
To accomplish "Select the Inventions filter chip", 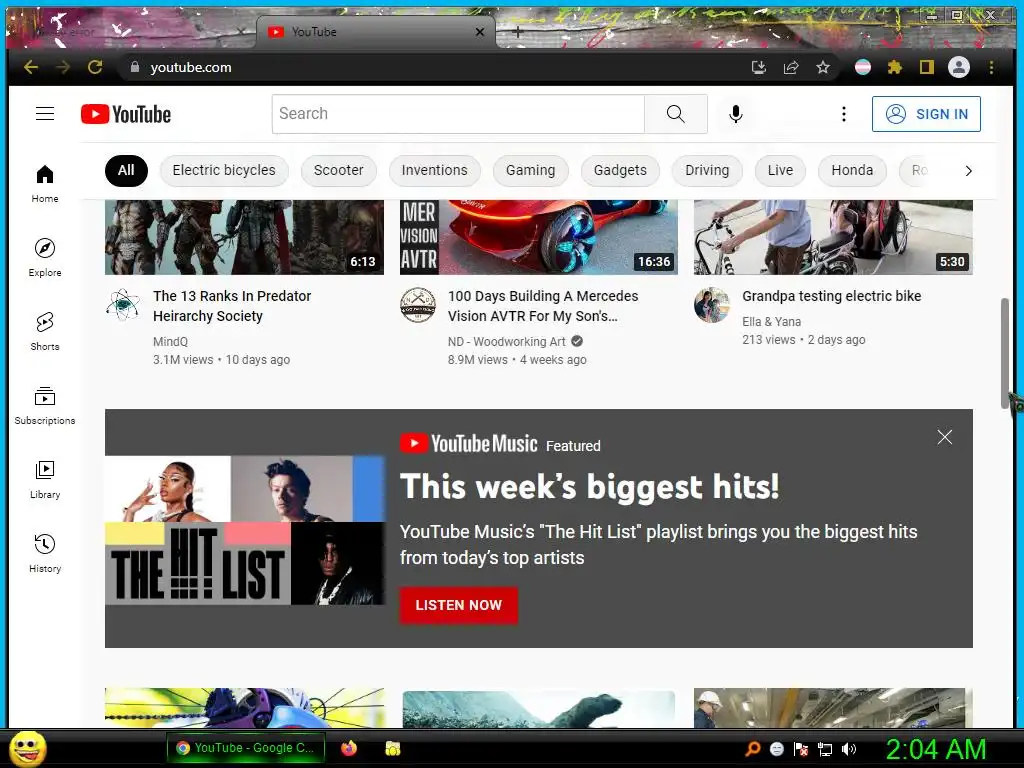I will [434, 170].
